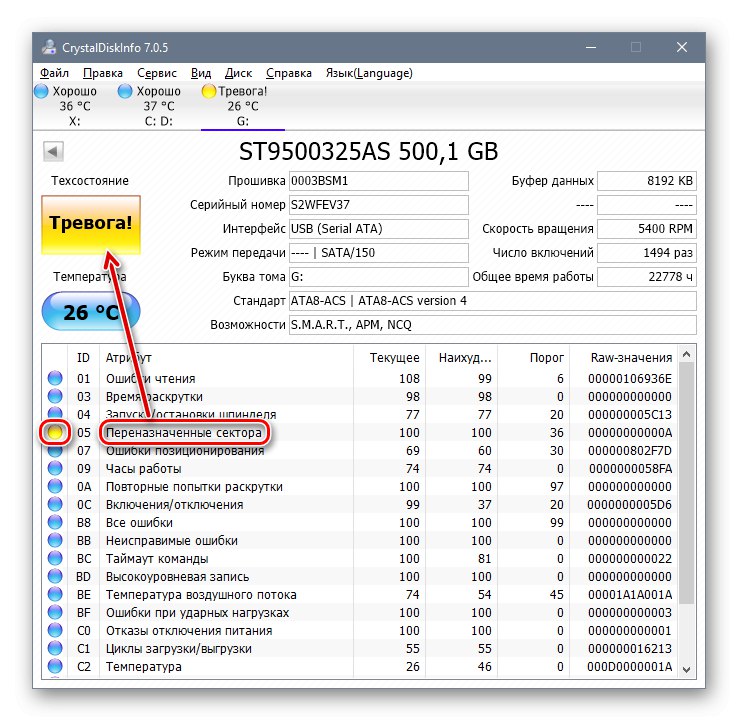This screenshot has width=738, height=721.
Task: Click blue status icon of attribute 09
Action: [55, 468]
